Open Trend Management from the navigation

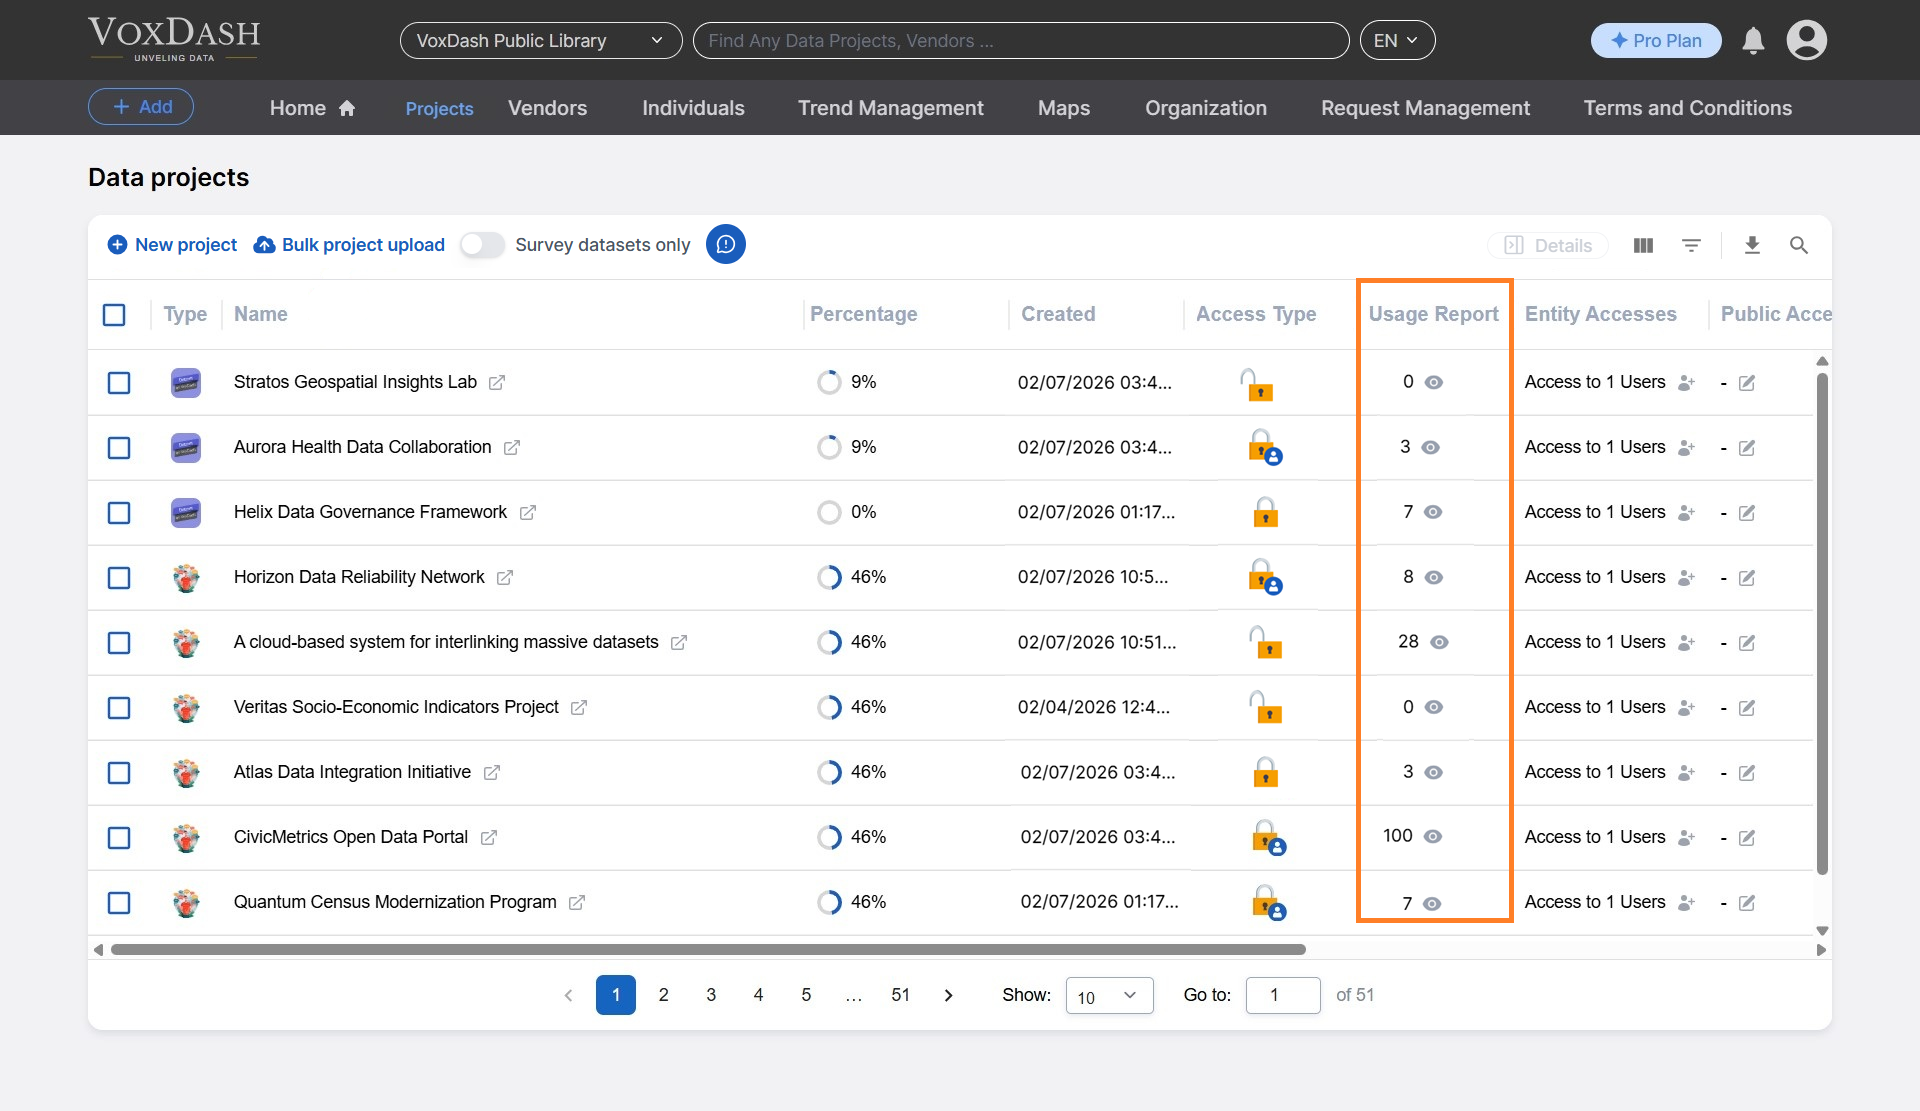point(890,108)
